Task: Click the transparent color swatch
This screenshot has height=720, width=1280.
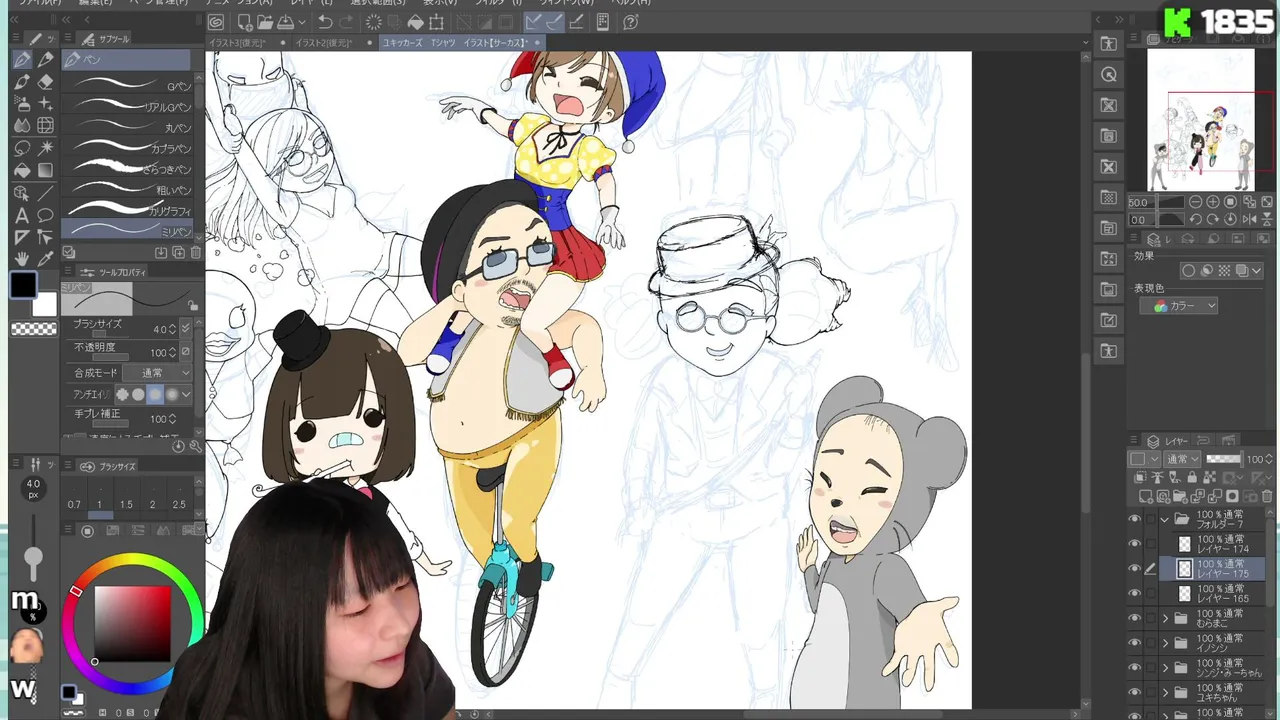Action: coord(33,329)
